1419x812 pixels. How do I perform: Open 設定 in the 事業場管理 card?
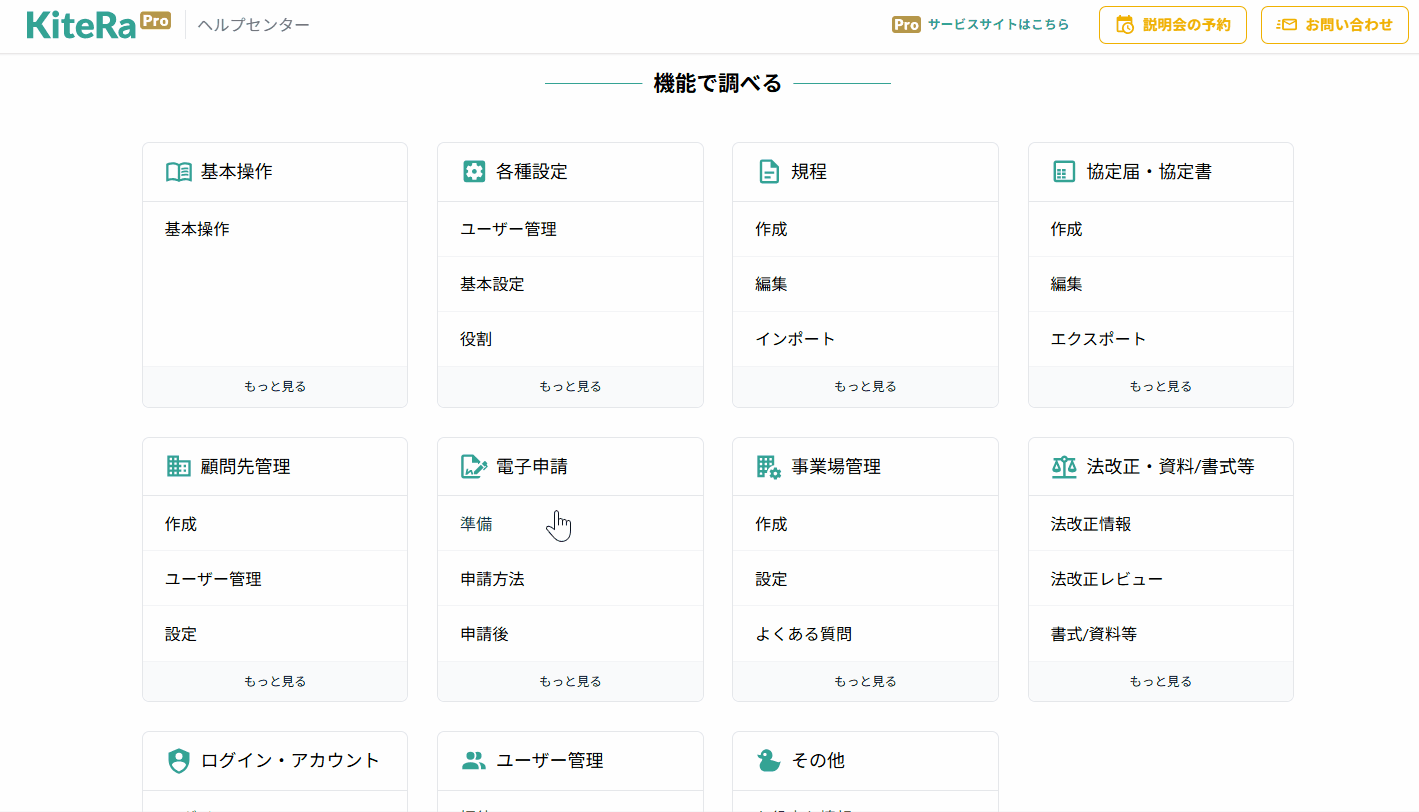tap(771, 579)
